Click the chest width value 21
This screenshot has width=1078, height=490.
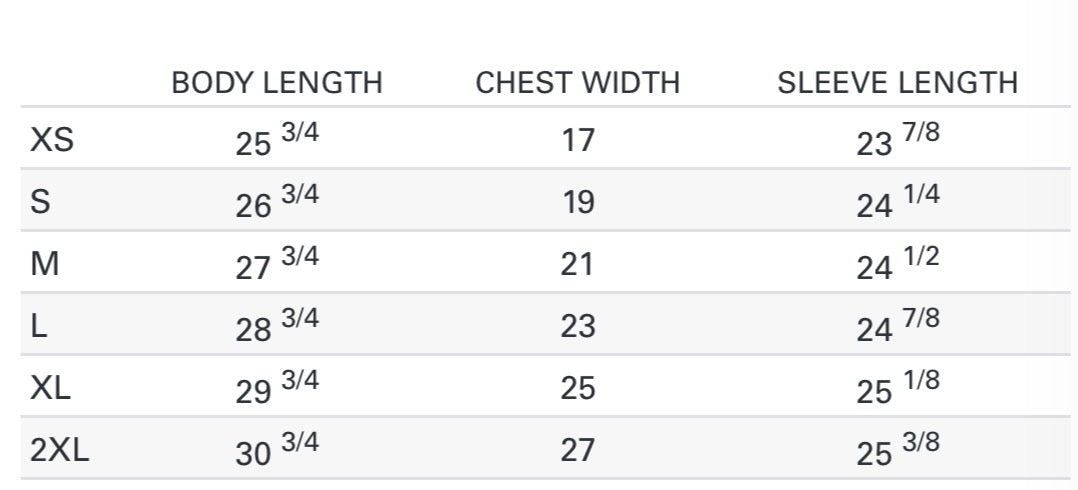[578, 264]
